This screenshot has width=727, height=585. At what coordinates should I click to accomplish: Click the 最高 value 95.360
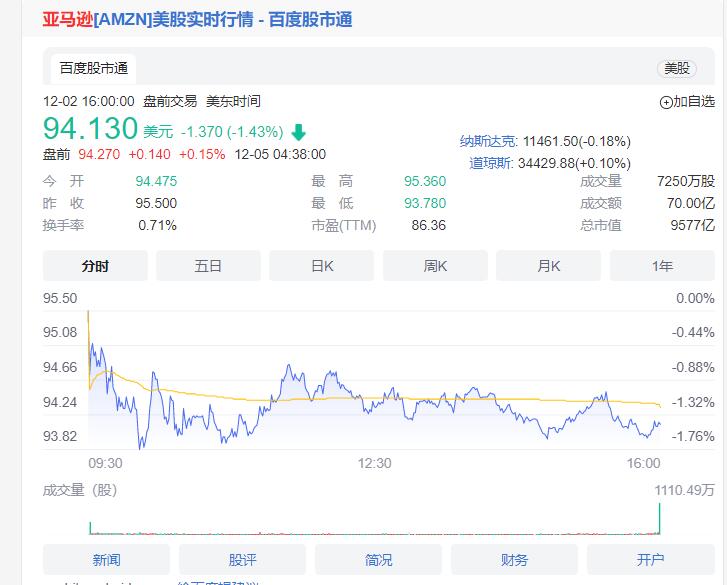[425, 181]
